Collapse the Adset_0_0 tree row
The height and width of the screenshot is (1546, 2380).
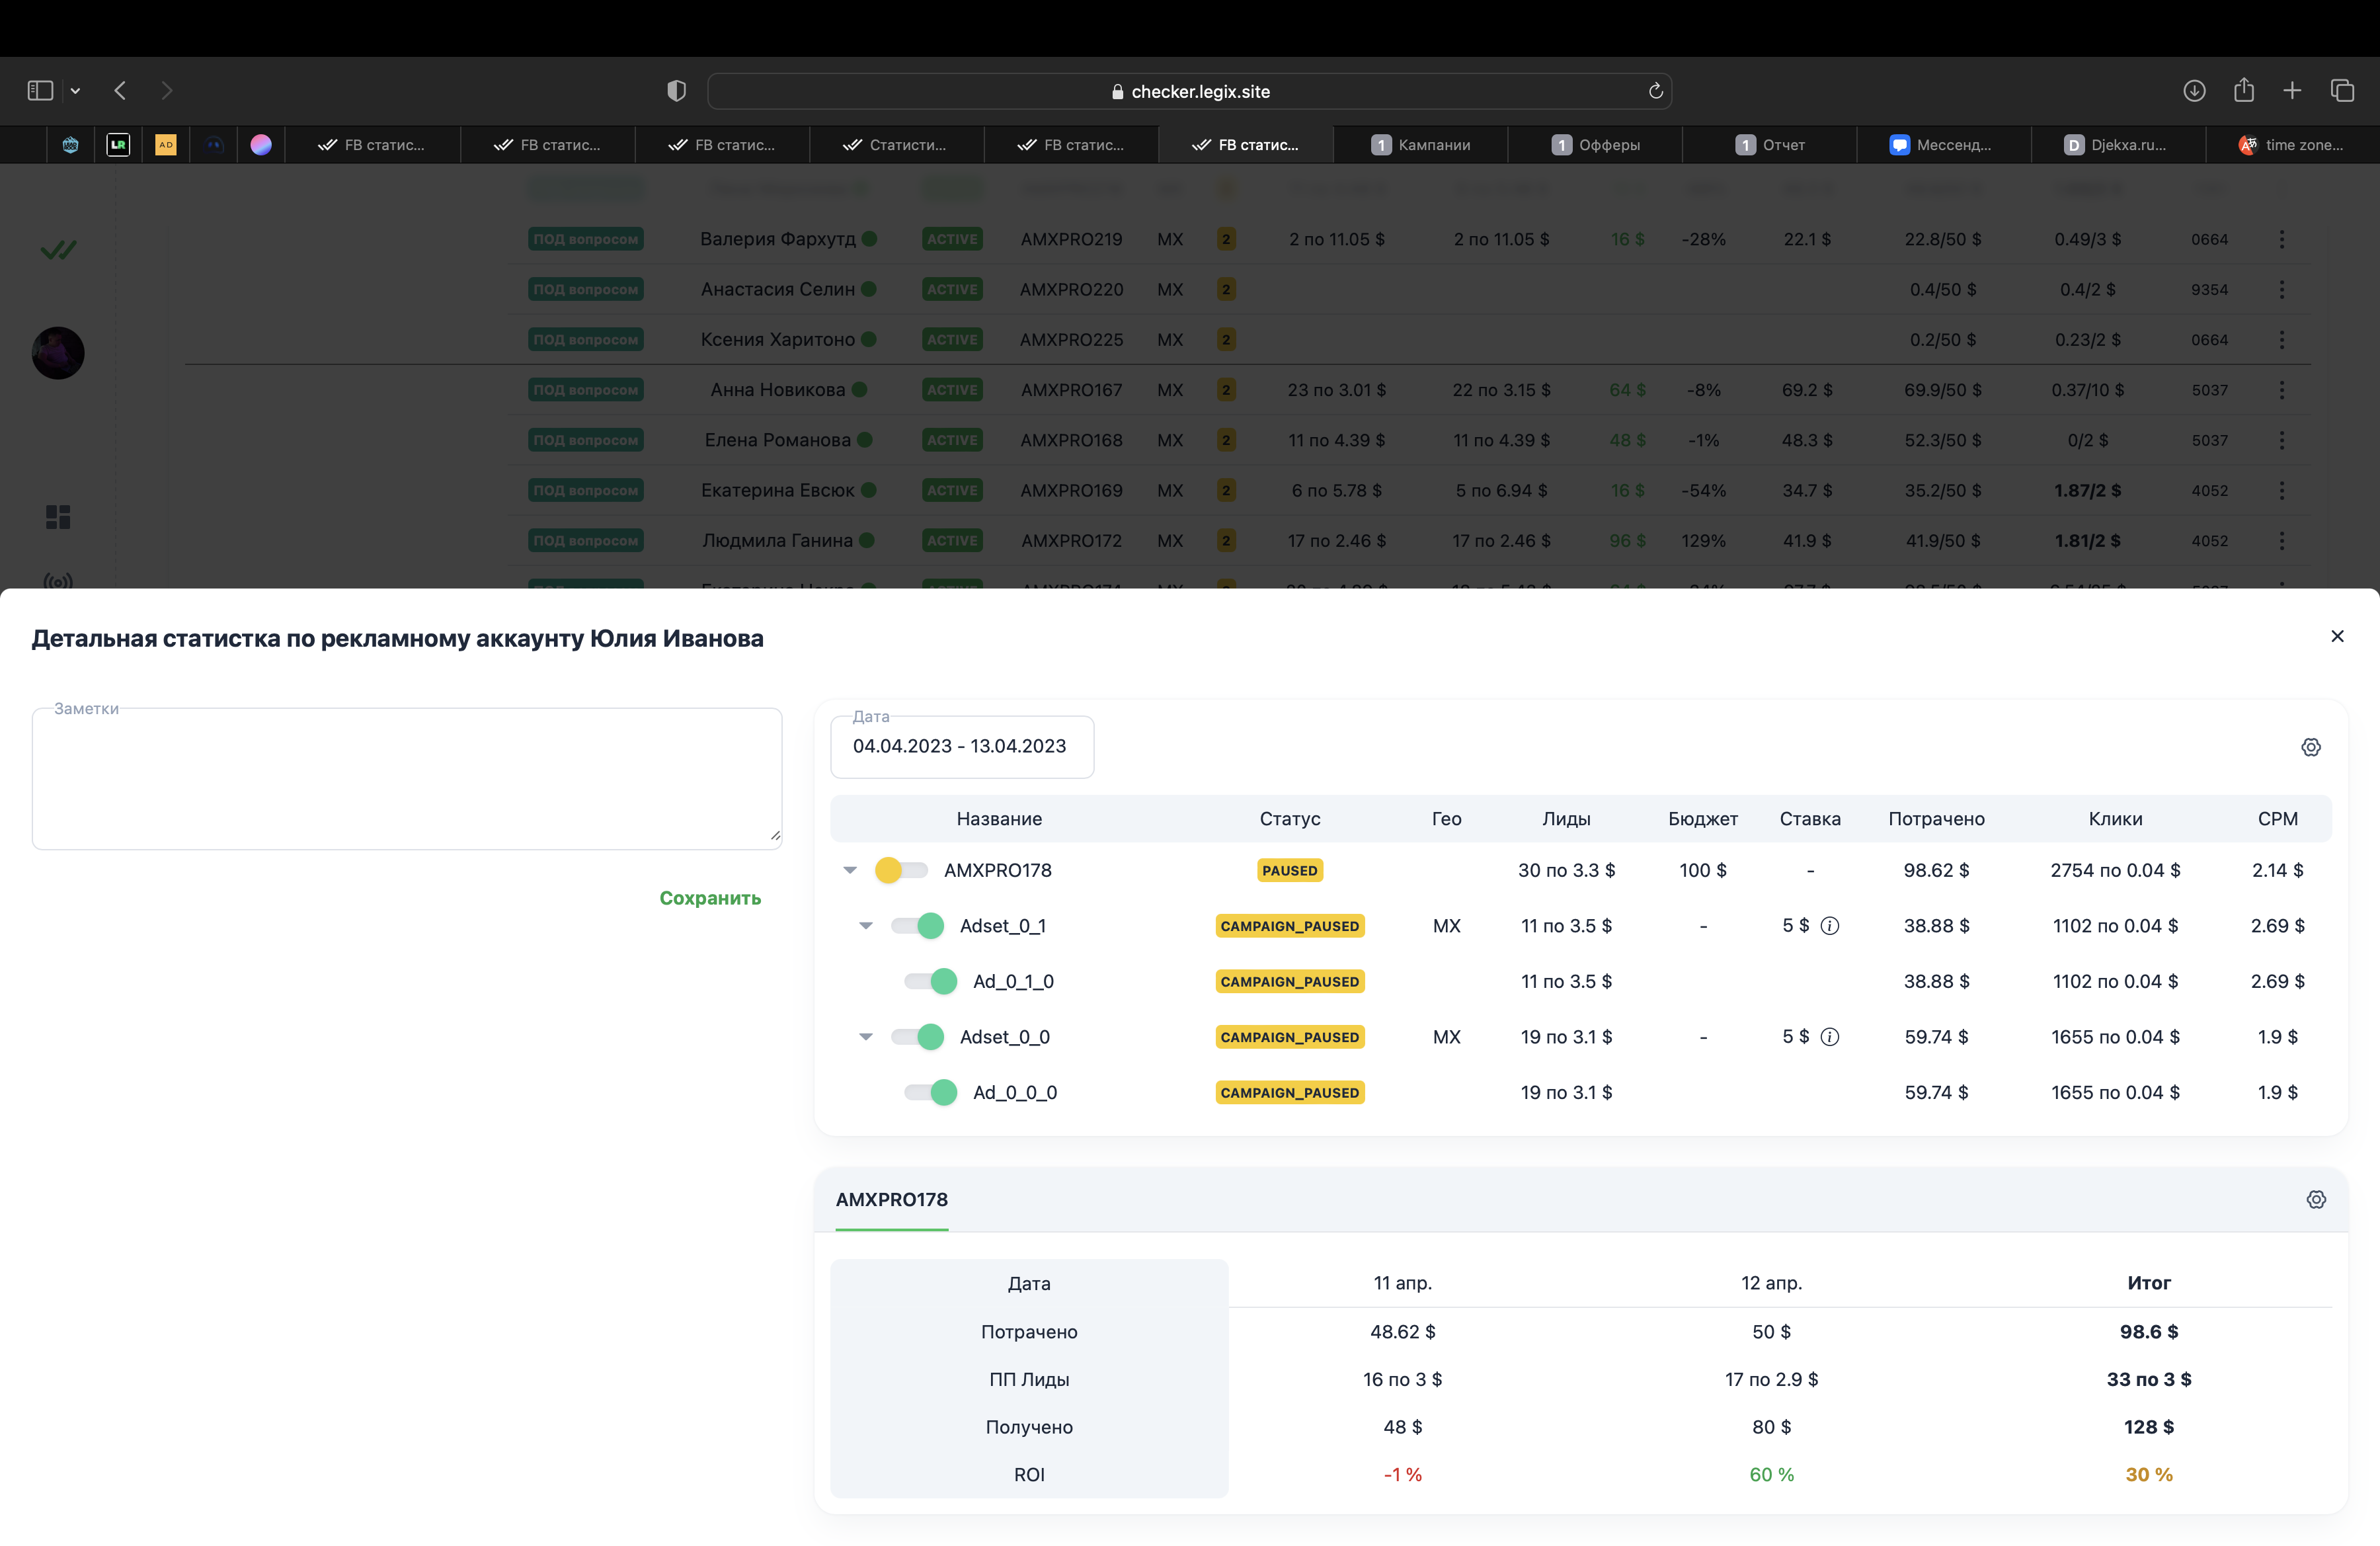pyautogui.click(x=866, y=1037)
